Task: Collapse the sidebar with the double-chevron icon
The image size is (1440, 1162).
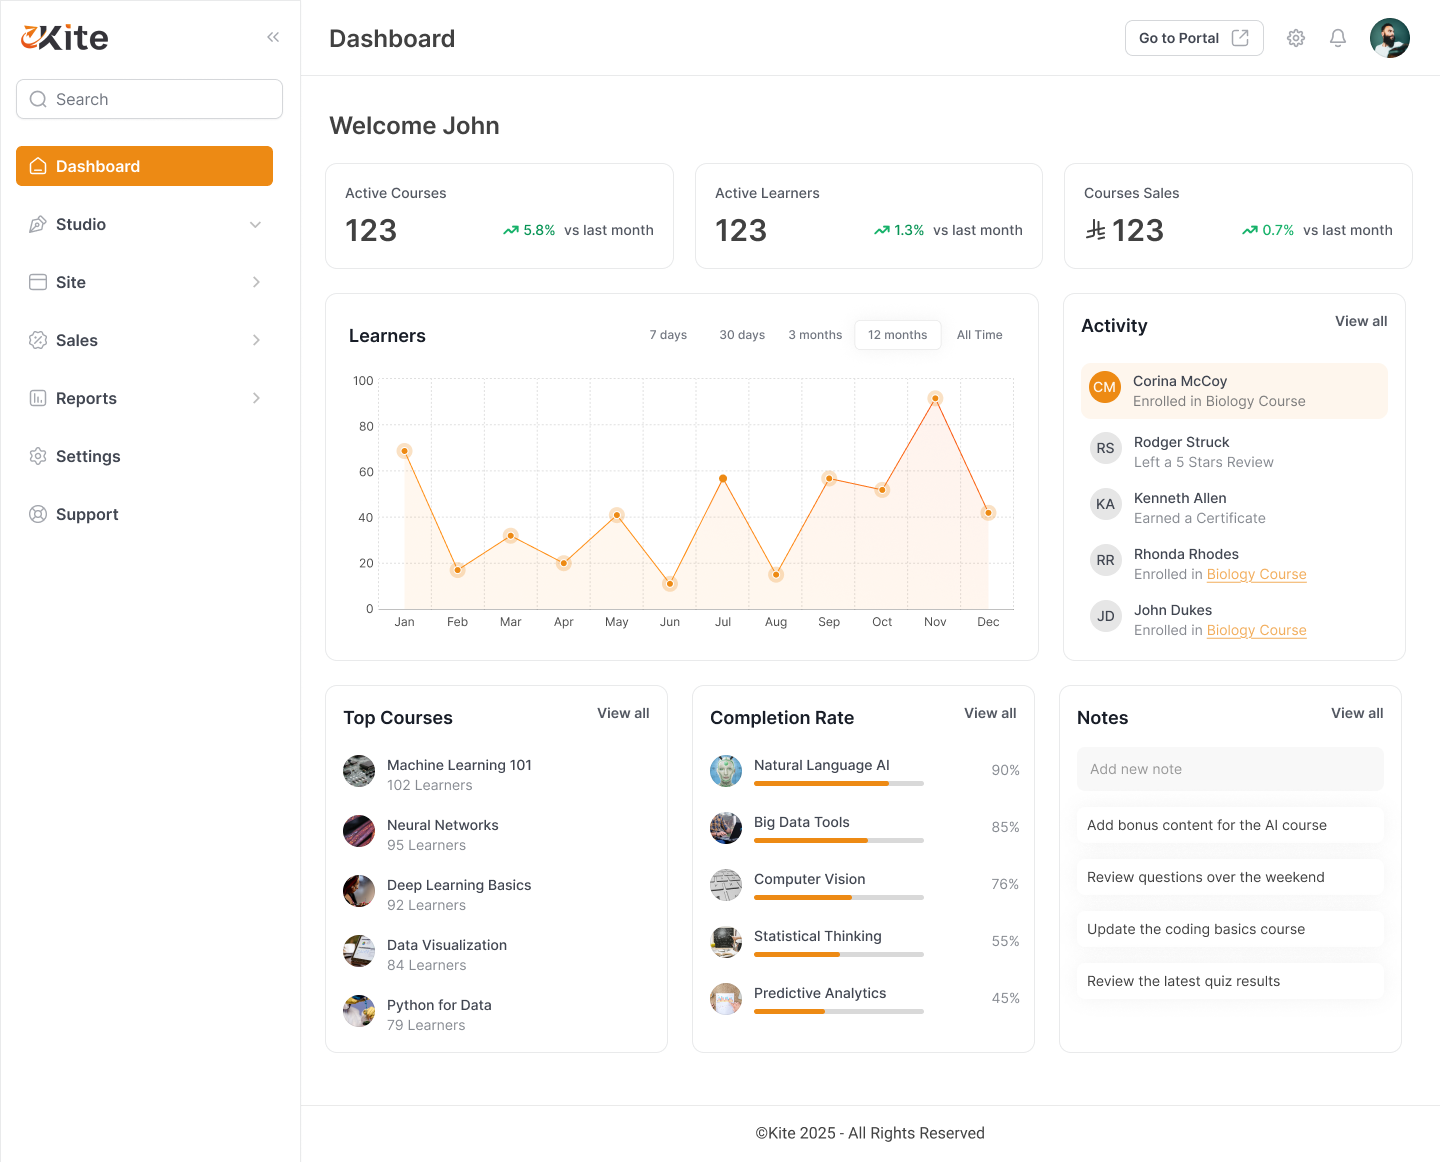Action: point(273,37)
